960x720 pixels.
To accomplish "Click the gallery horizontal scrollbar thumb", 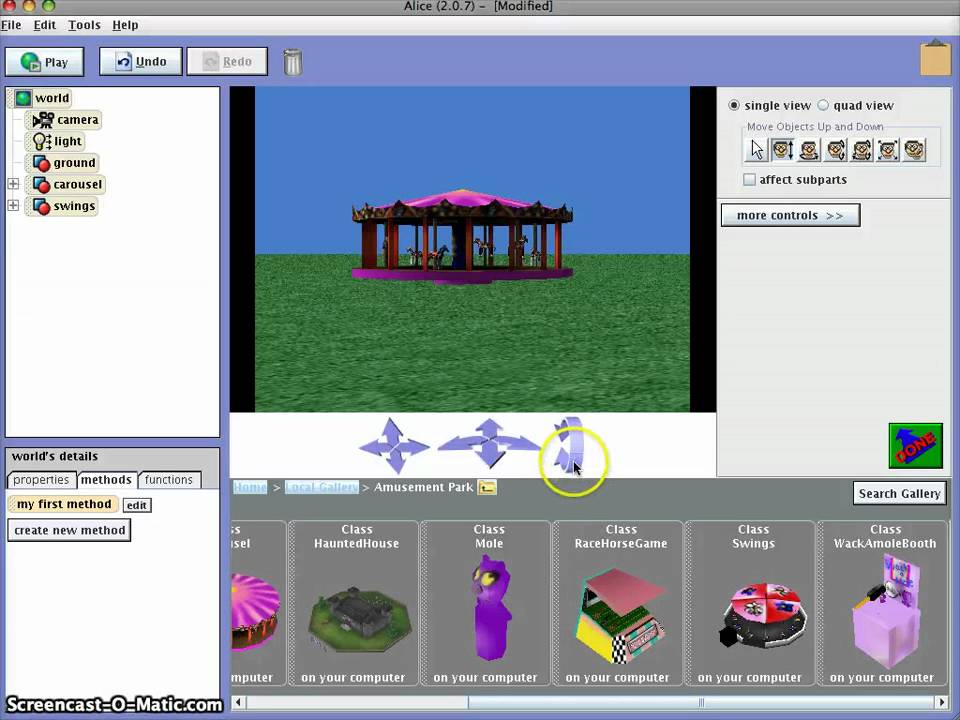I will coord(701,702).
